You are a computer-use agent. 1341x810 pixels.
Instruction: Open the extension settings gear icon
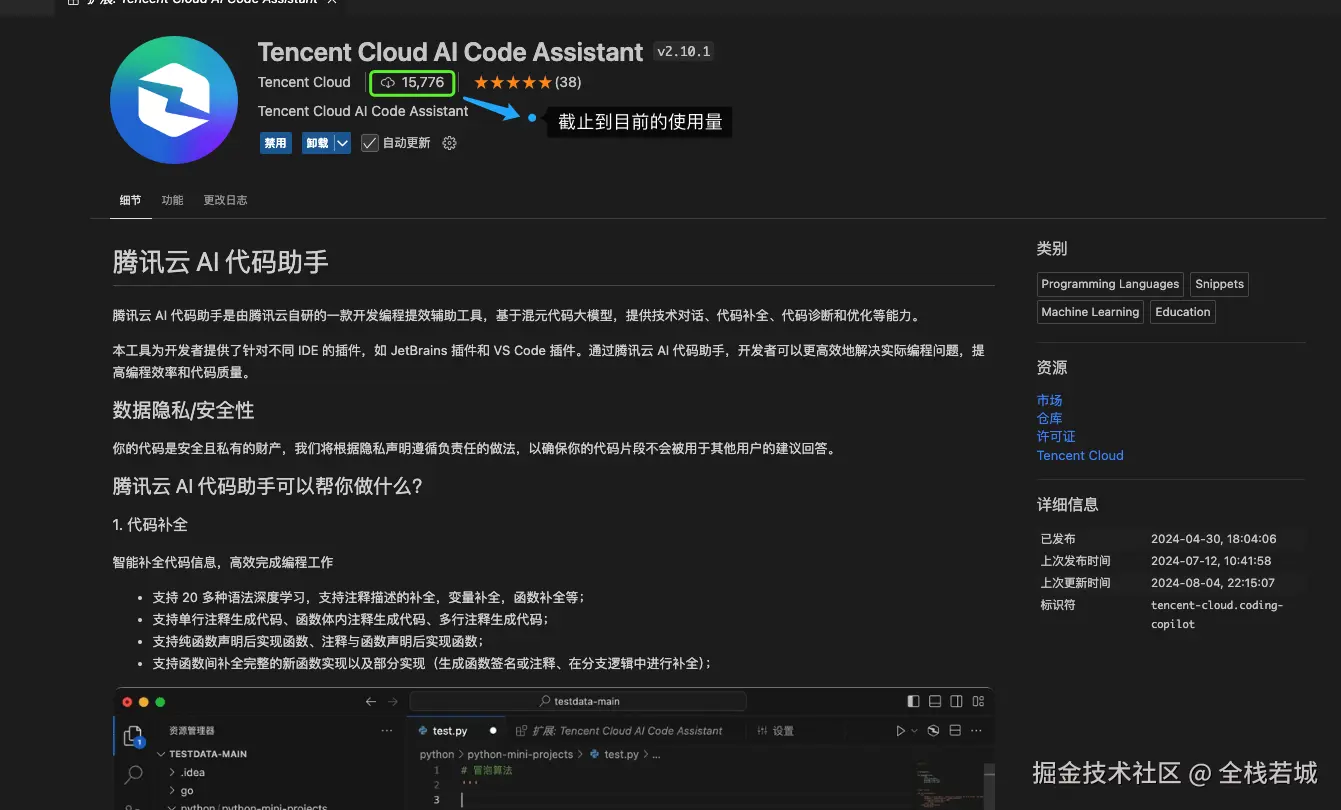[x=449, y=143]
